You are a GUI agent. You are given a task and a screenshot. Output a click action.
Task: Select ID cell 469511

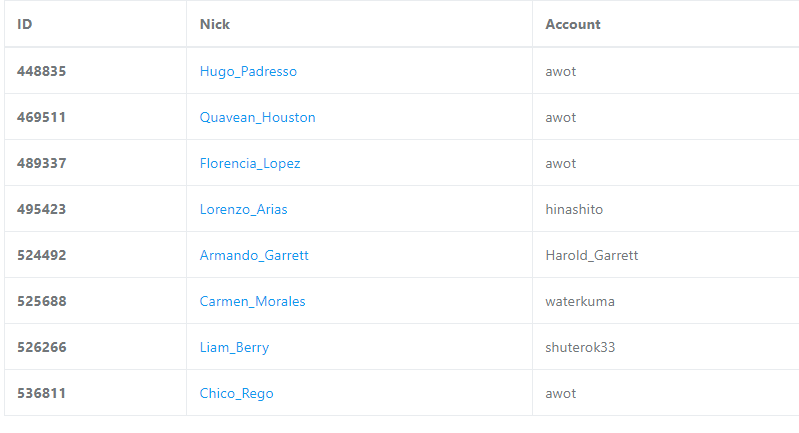pos(41,117)
